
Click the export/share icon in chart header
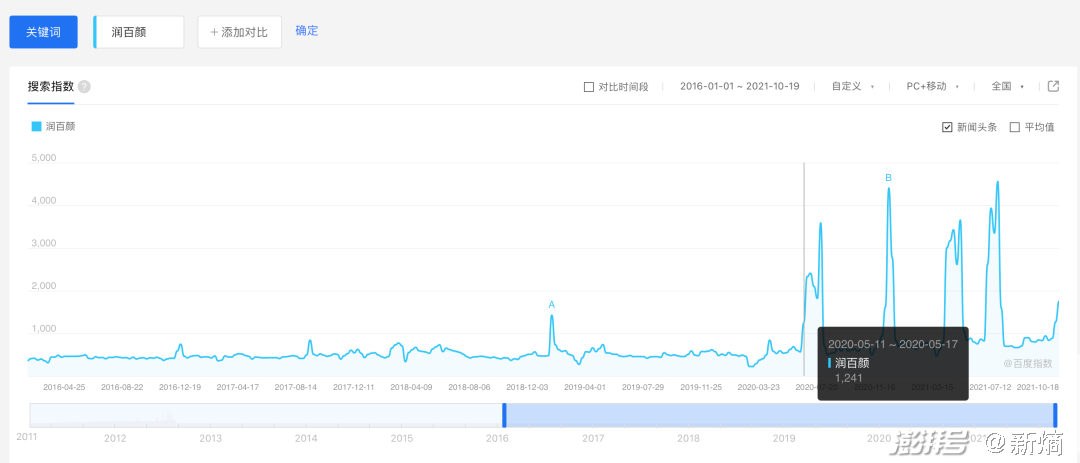pyautogui.click(x=1053, y=86)
